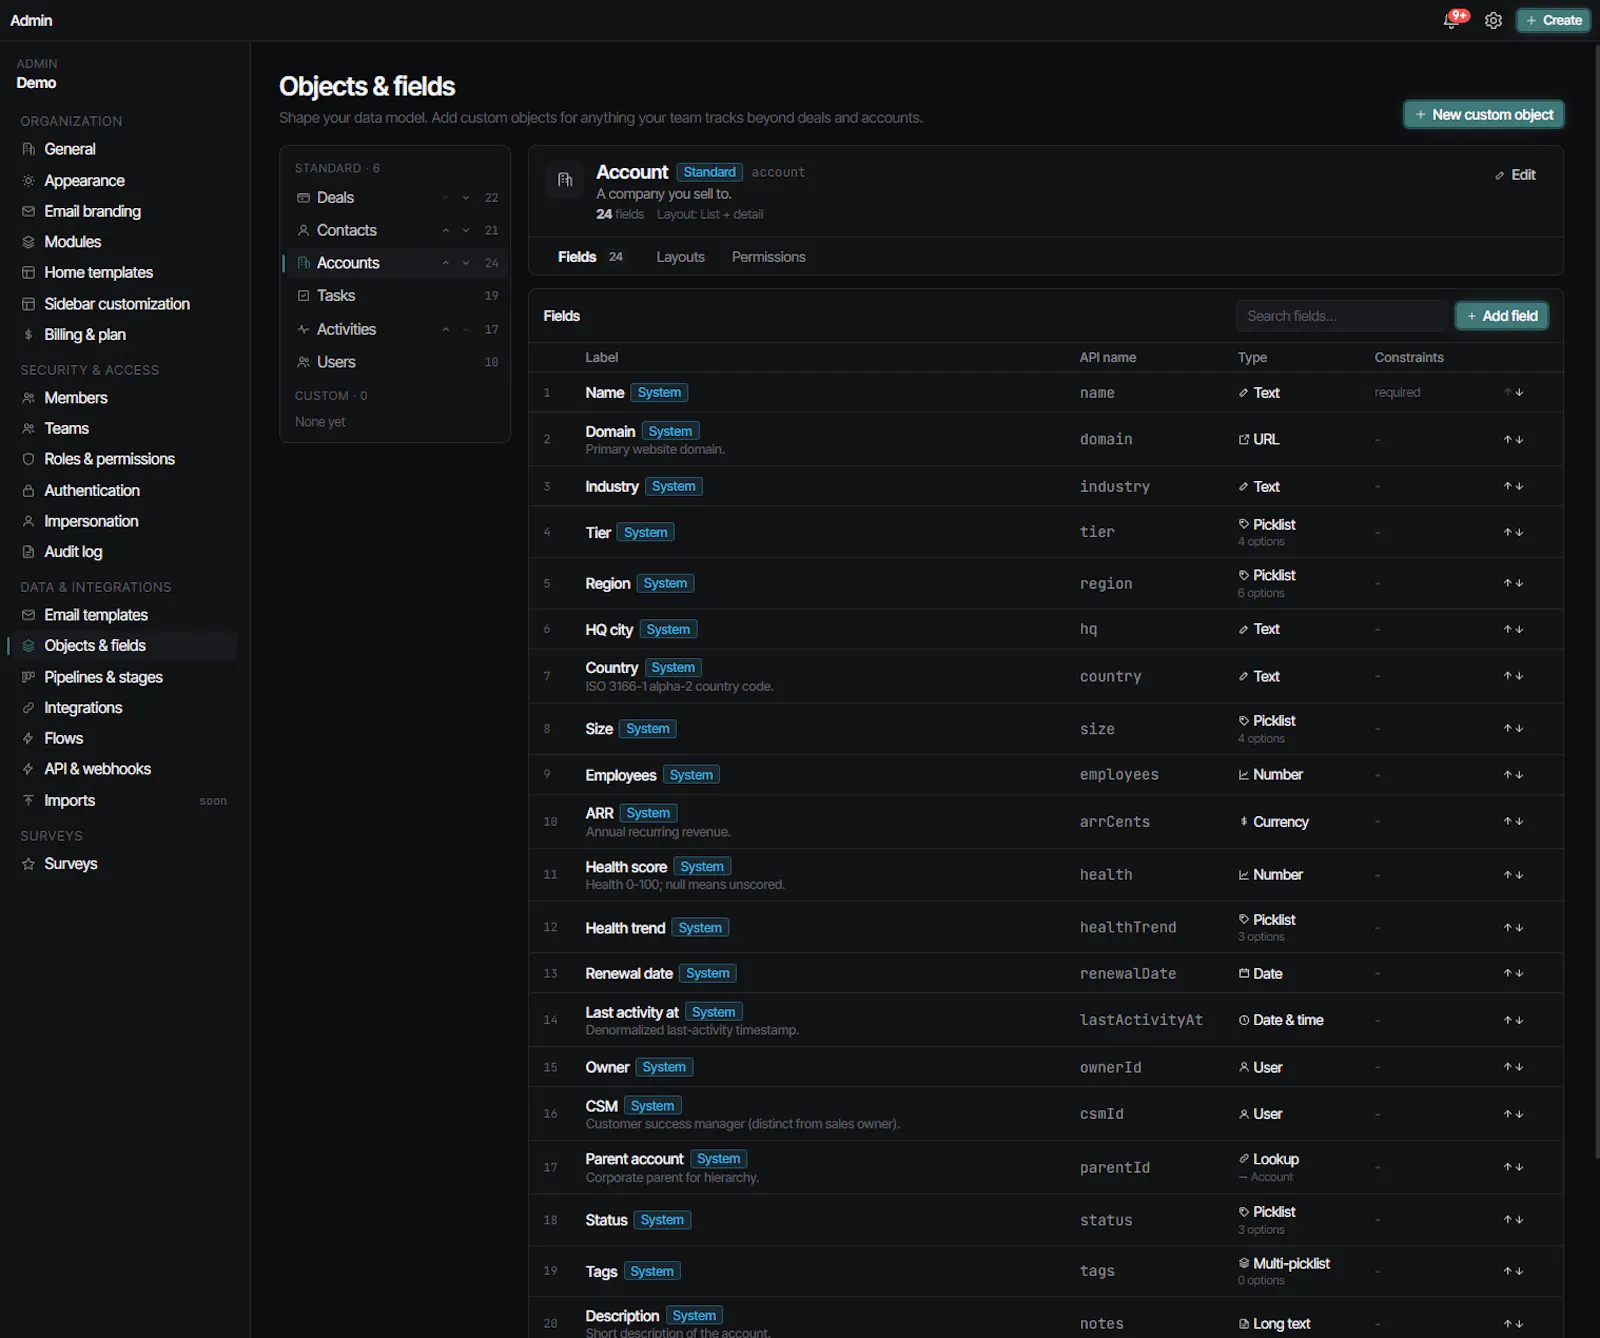This screenshot has width=1600, height=1338.
Task: Move the Employees field up
Action: pos(1508,775)
